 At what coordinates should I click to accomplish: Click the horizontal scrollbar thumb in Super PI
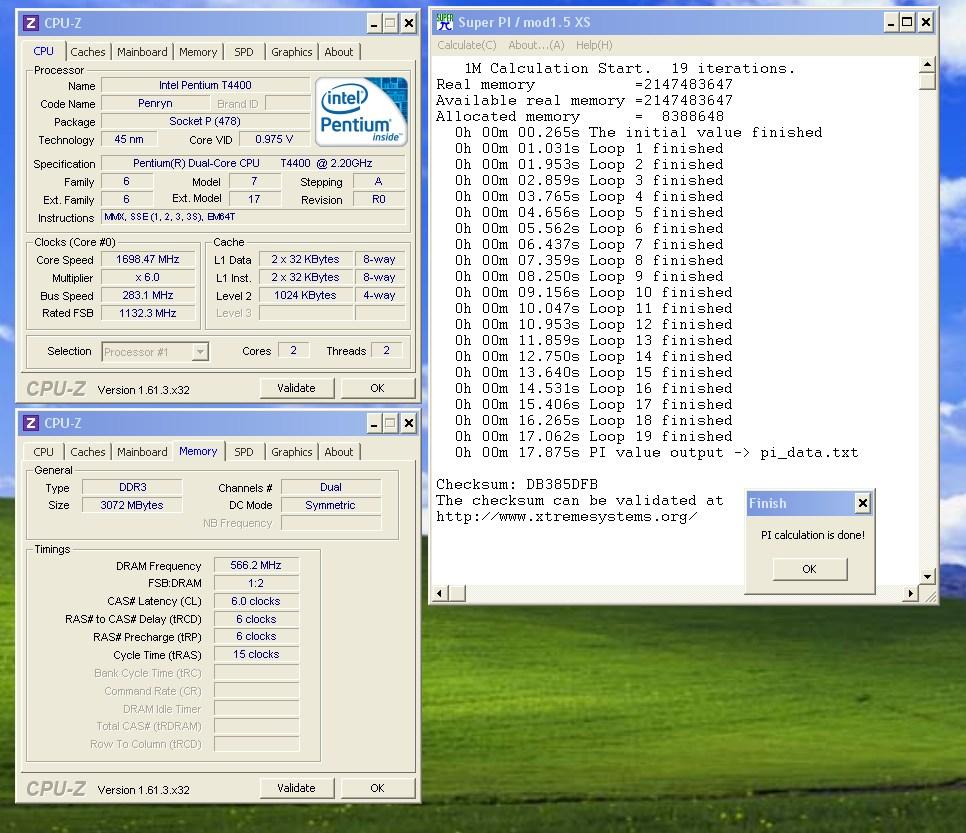pyautogui.click(x=457, y=594)
